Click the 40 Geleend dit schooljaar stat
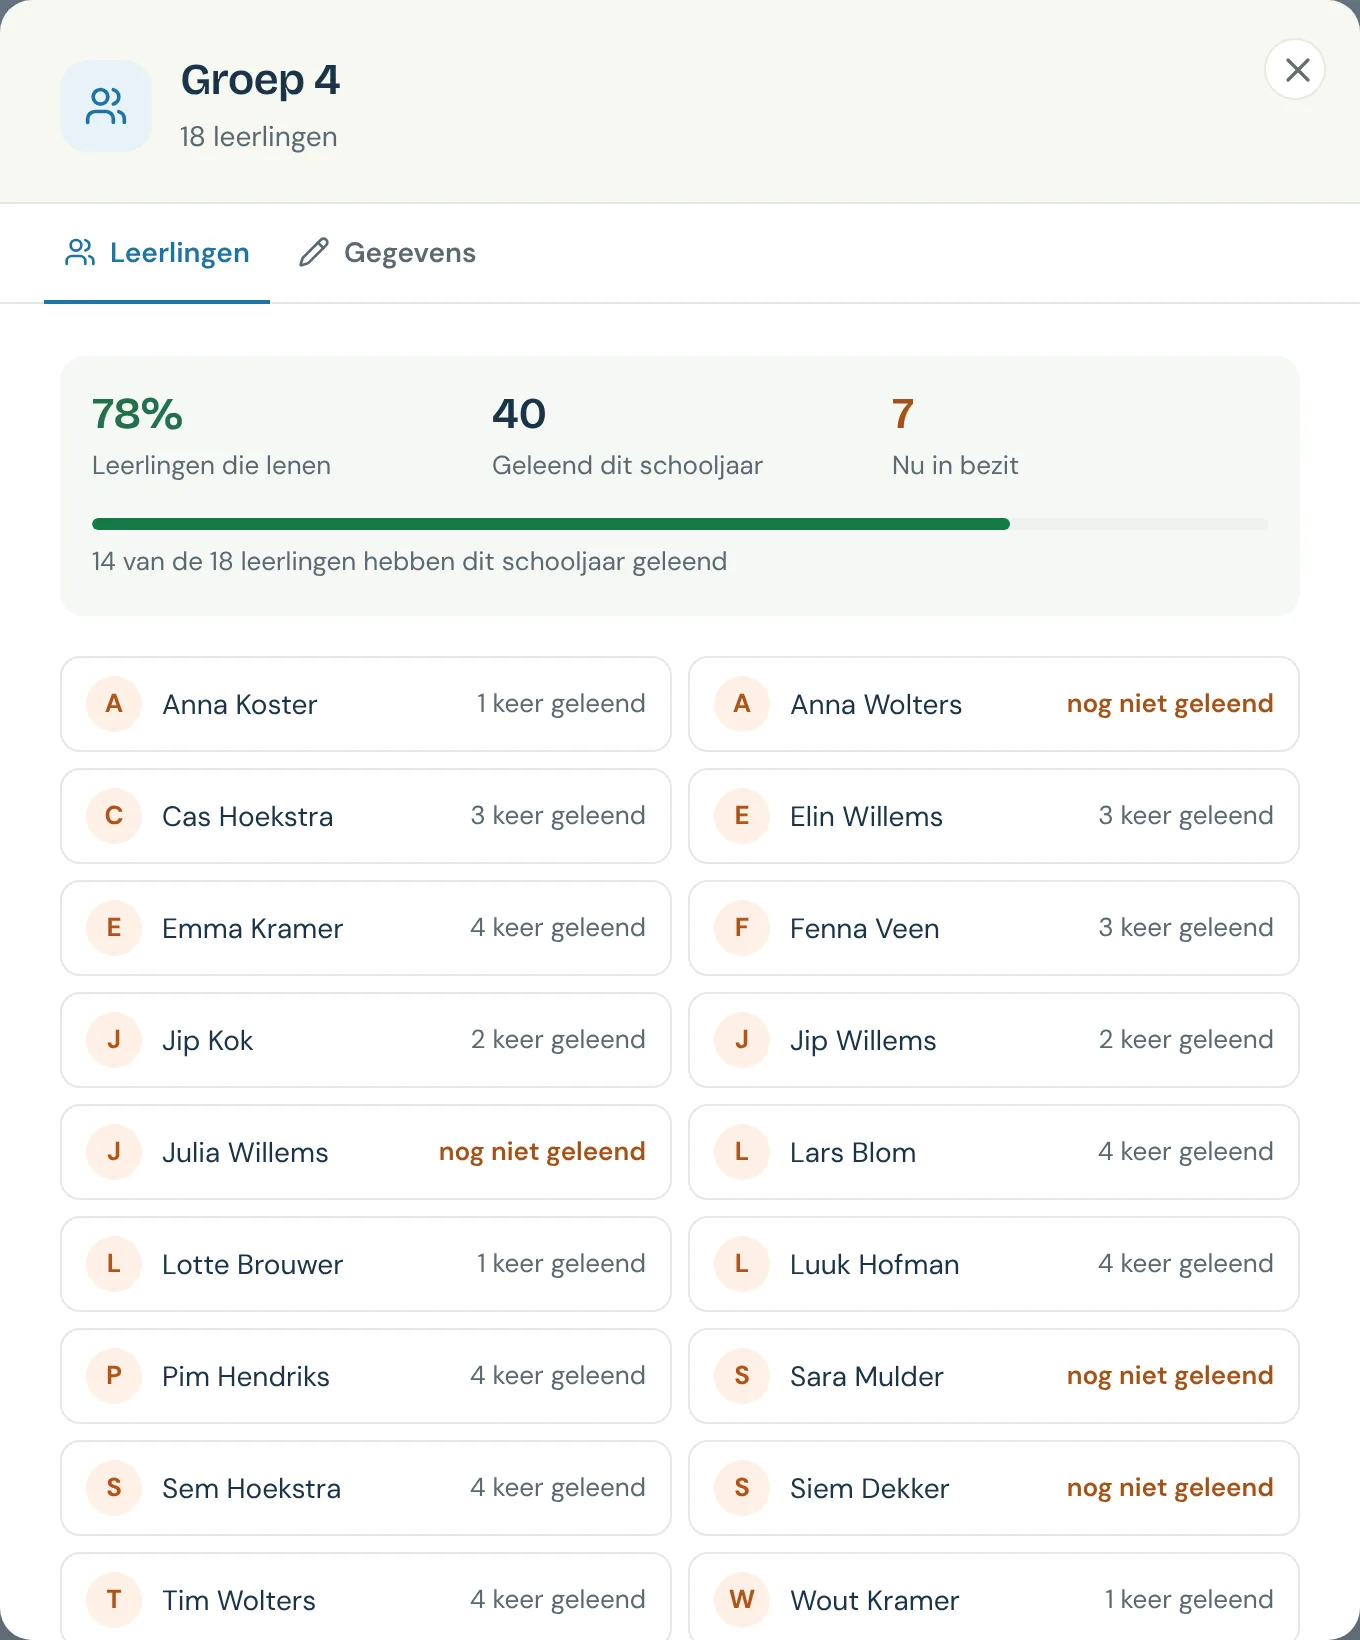 pyautogui.click(x=627, y=437)
